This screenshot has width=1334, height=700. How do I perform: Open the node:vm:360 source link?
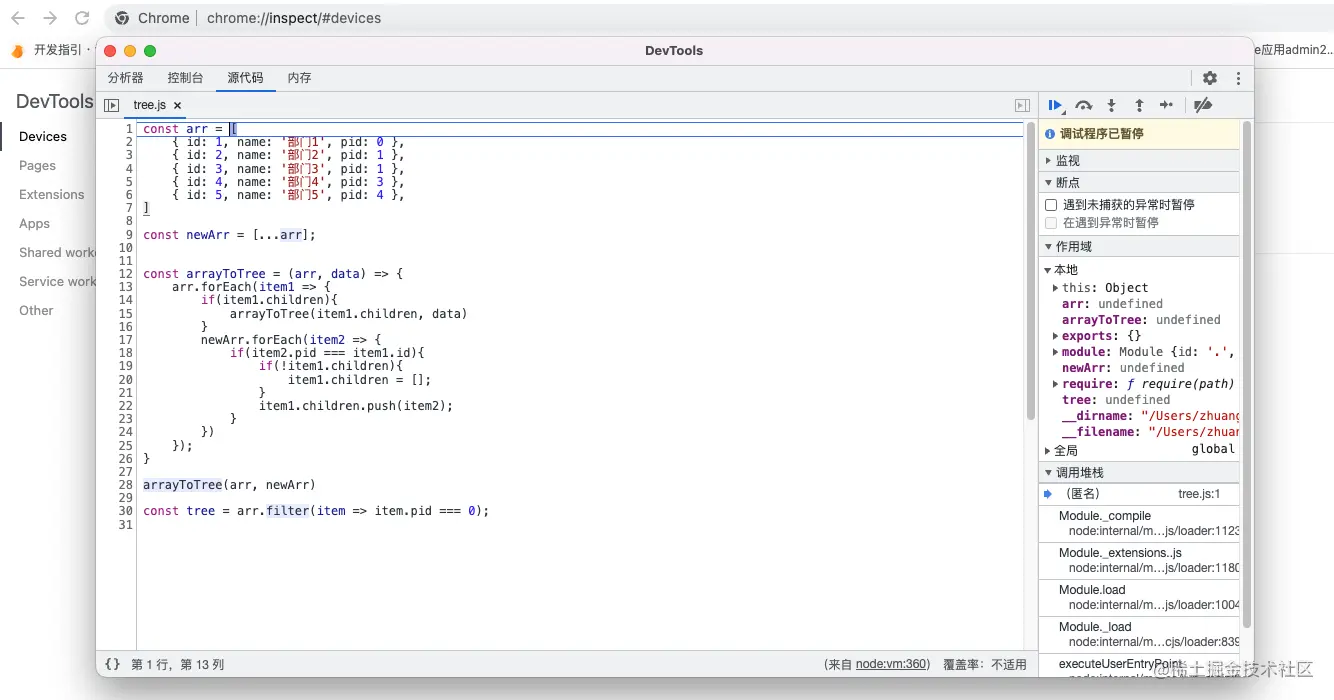click(x=892, y=664)
